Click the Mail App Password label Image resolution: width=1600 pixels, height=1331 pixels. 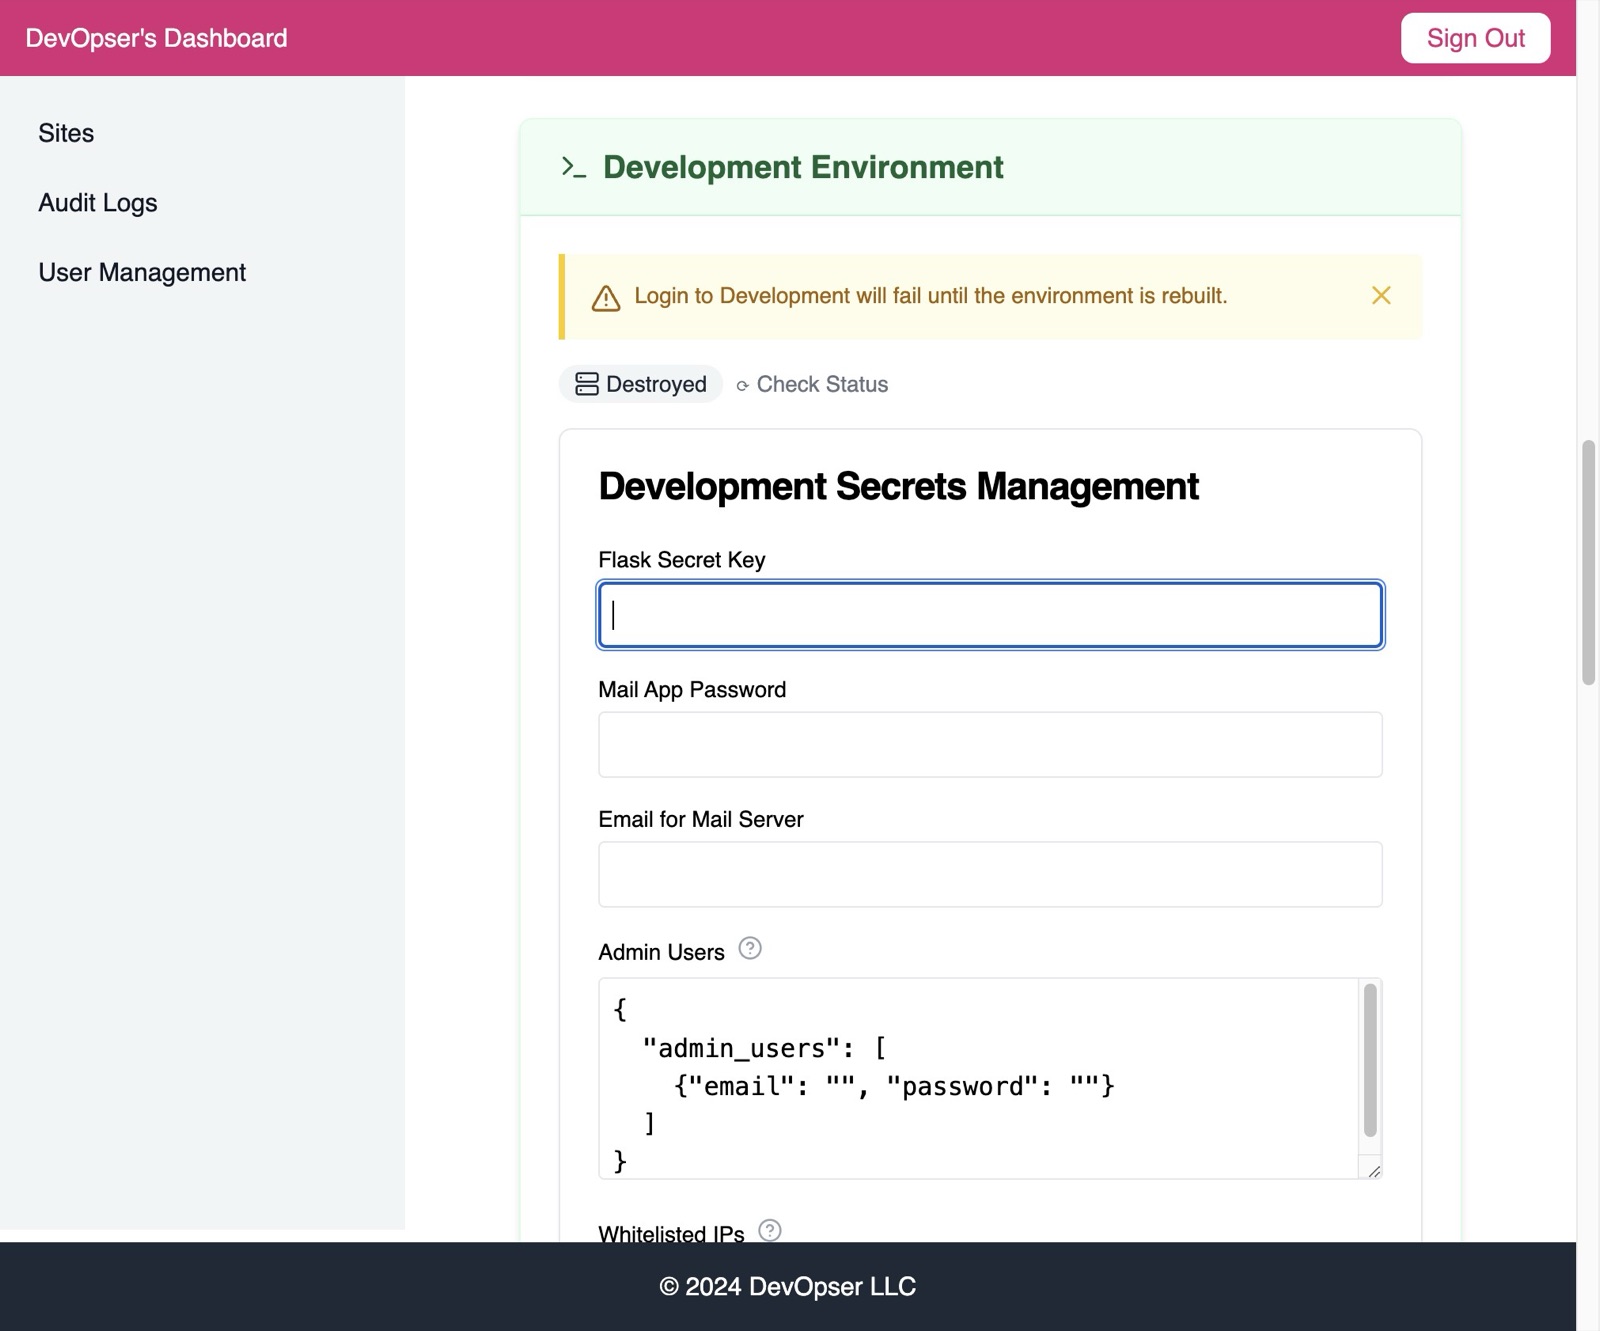click(x=692, y=690)
